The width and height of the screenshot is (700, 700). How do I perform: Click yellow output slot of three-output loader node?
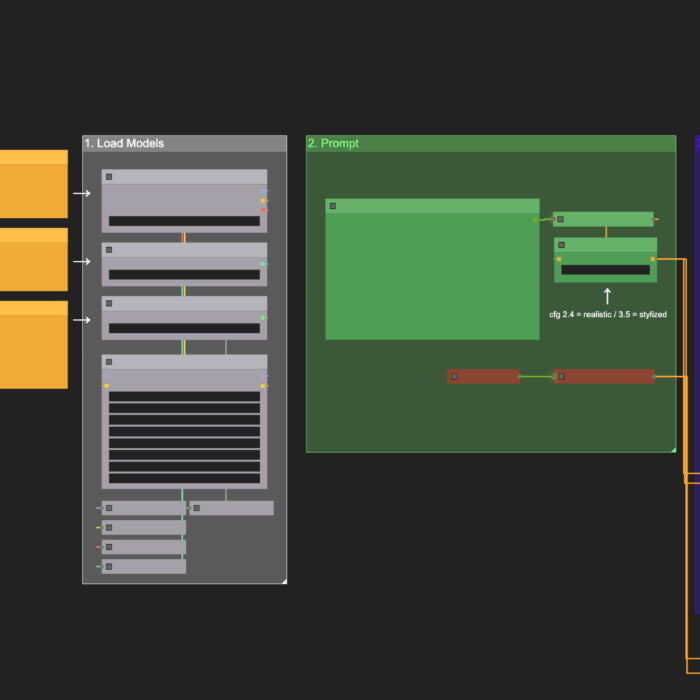(263, 201)
